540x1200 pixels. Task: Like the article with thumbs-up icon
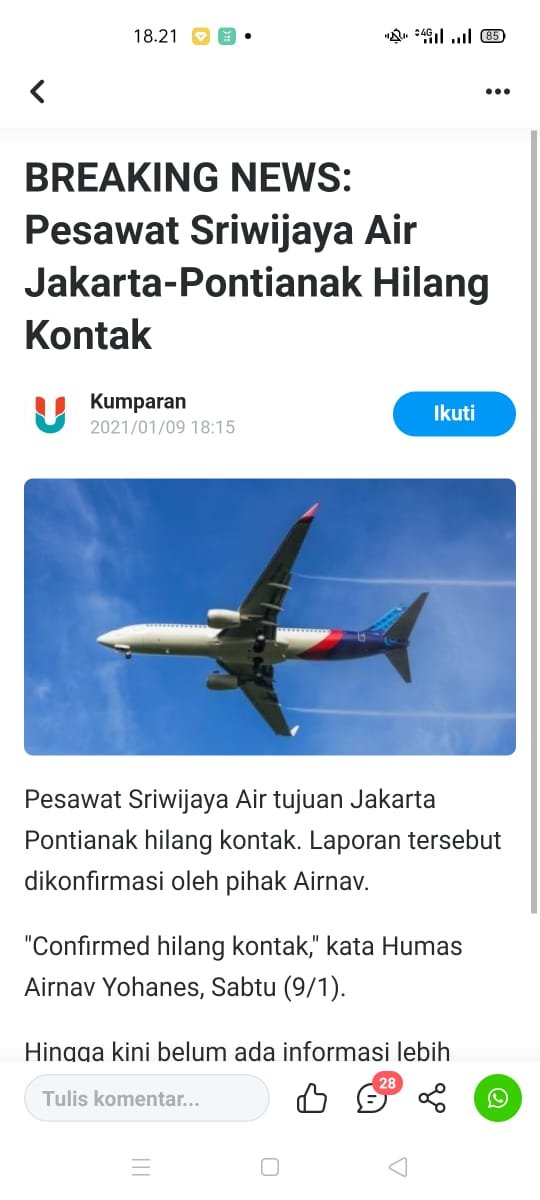(x=312, y=1099)
